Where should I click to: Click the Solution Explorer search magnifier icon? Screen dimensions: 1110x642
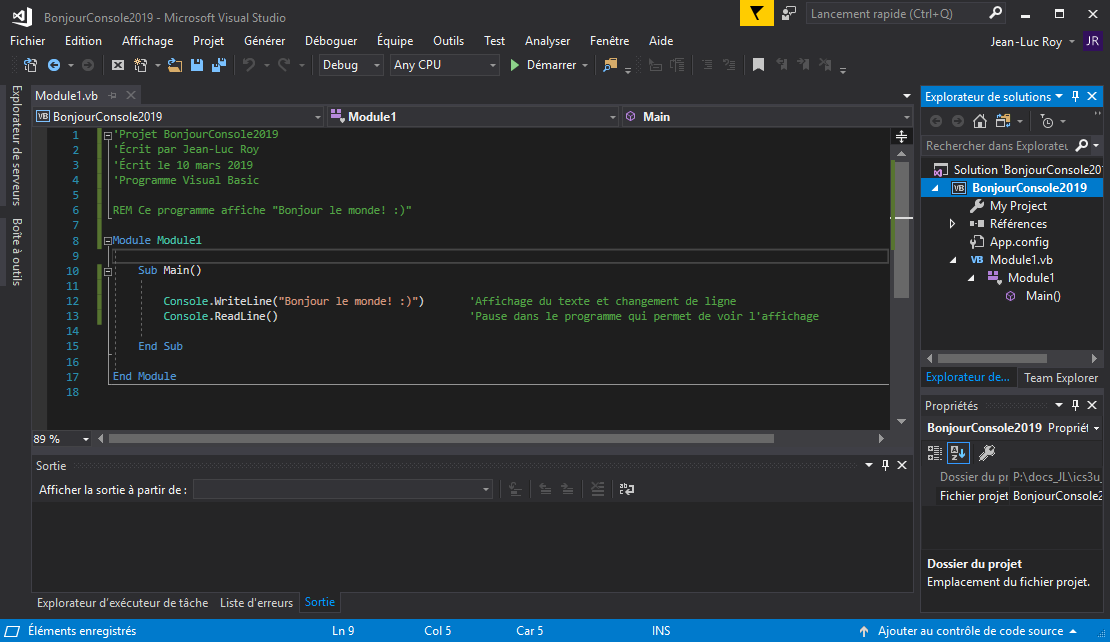(1082, 145)
